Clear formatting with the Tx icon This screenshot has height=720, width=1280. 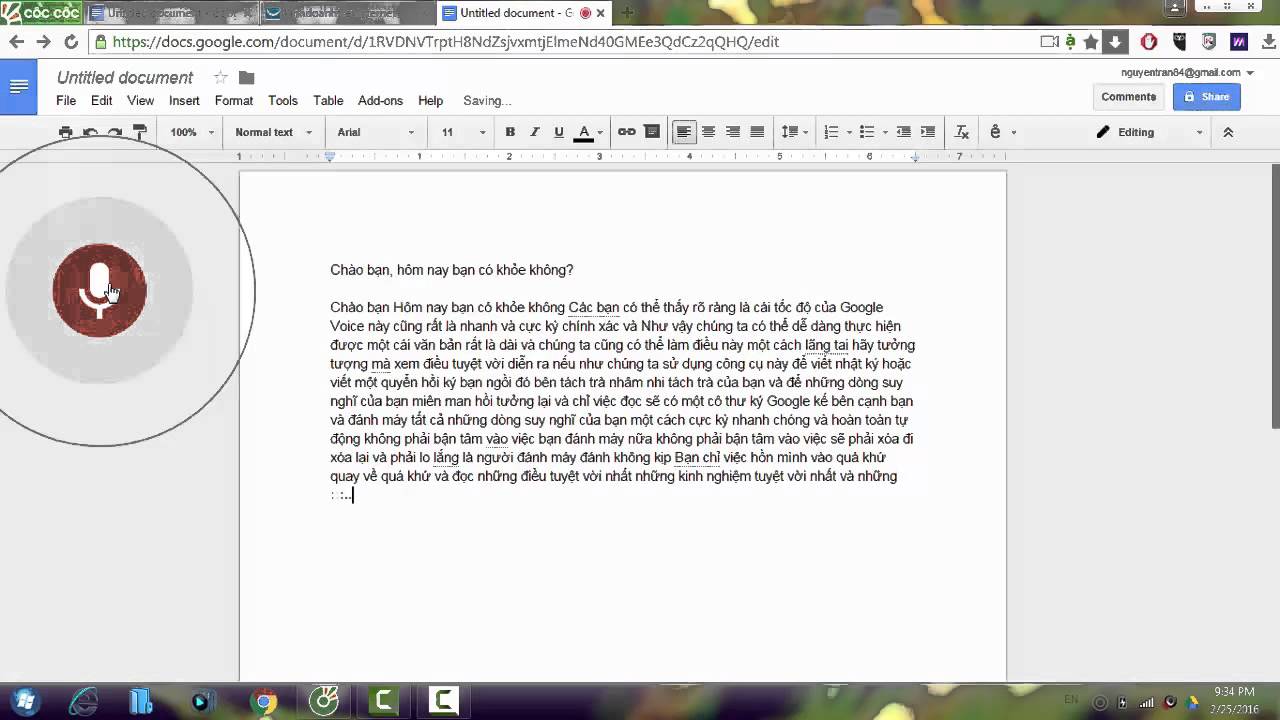click(962, 132)
